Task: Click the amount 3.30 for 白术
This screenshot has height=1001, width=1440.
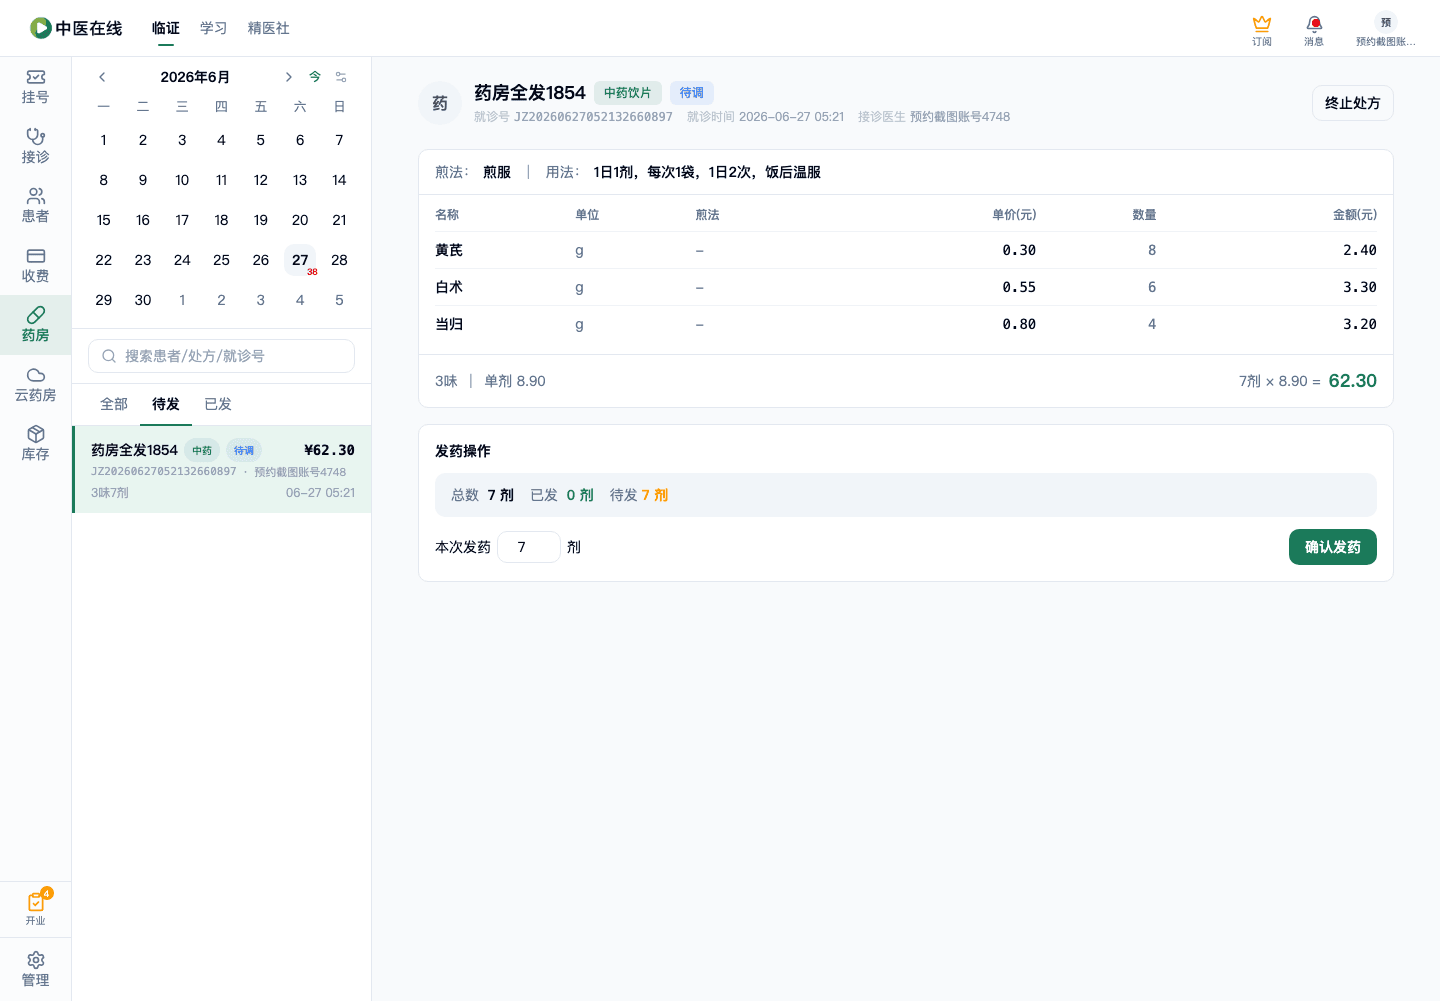Action: click(1360, 287)
